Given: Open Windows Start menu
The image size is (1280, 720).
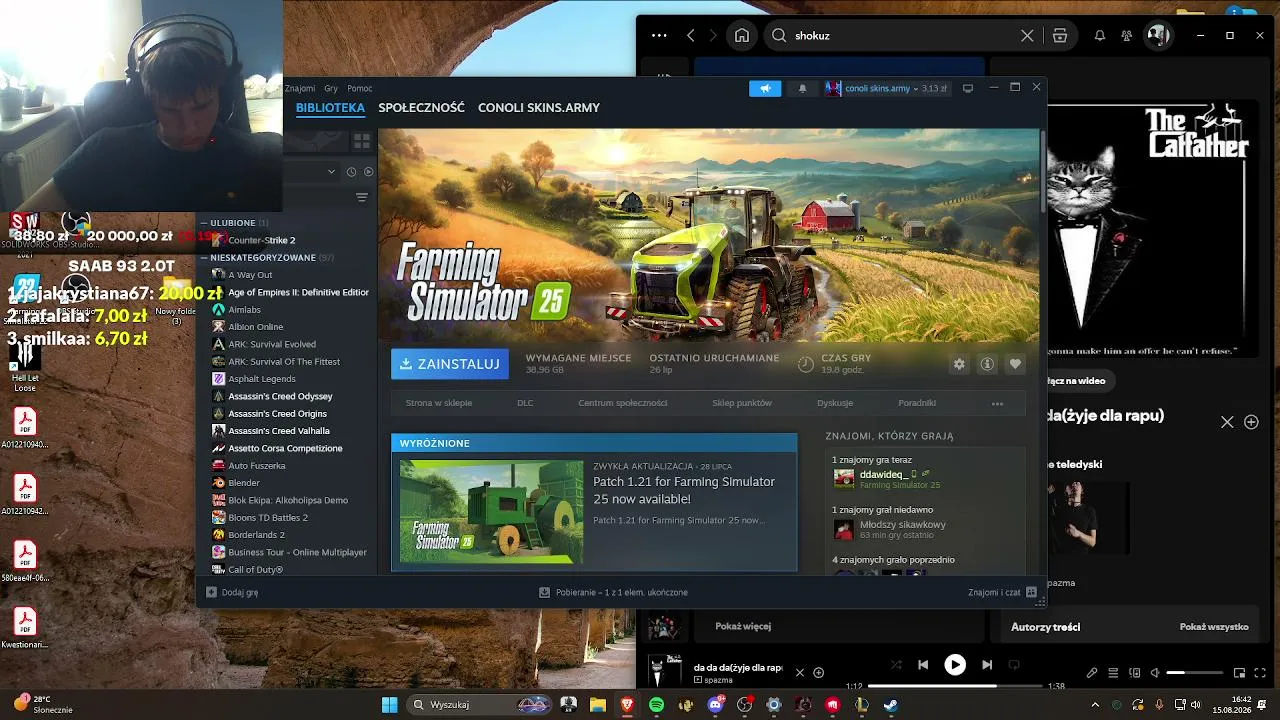Looking at the screenshot, I should 389,705.
